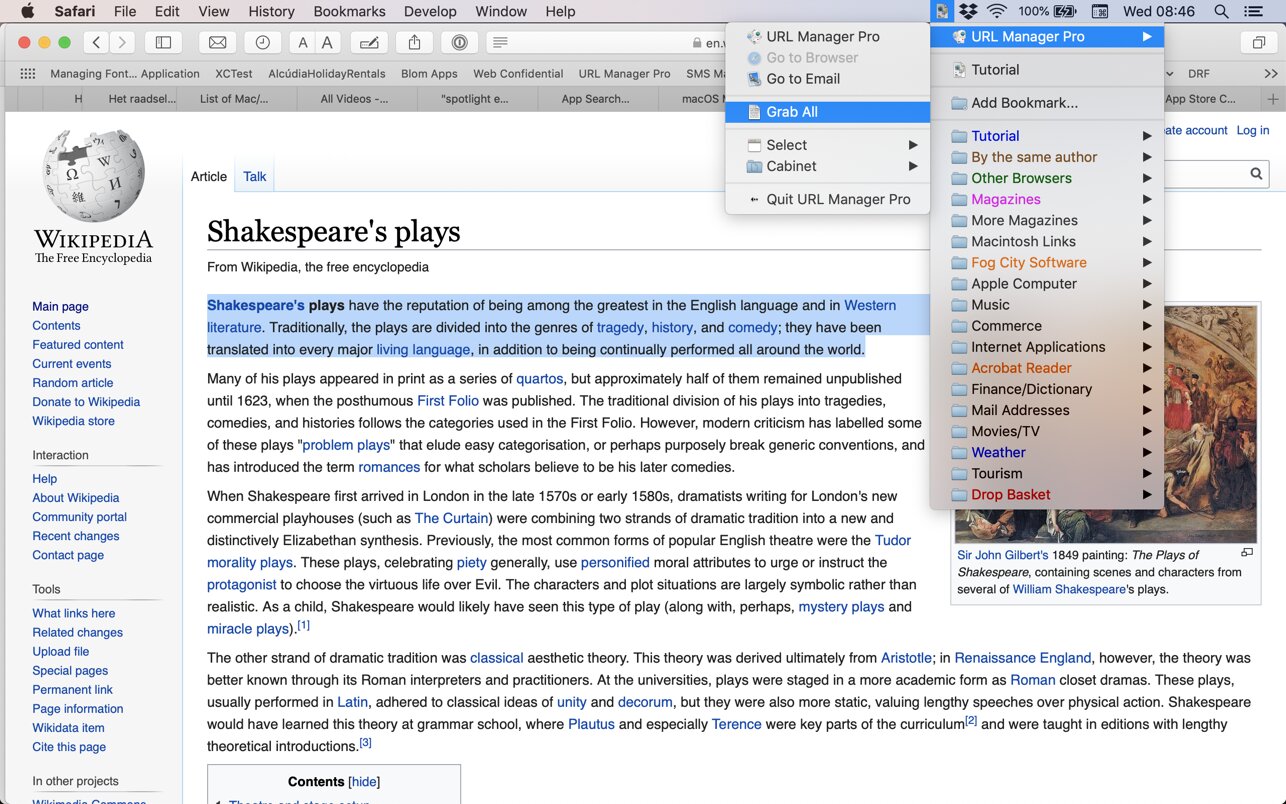The width and height of the screenshot is (1286, 804).
Task: Select Add Bookmark… menu item
Action: tap(1024, 103)
